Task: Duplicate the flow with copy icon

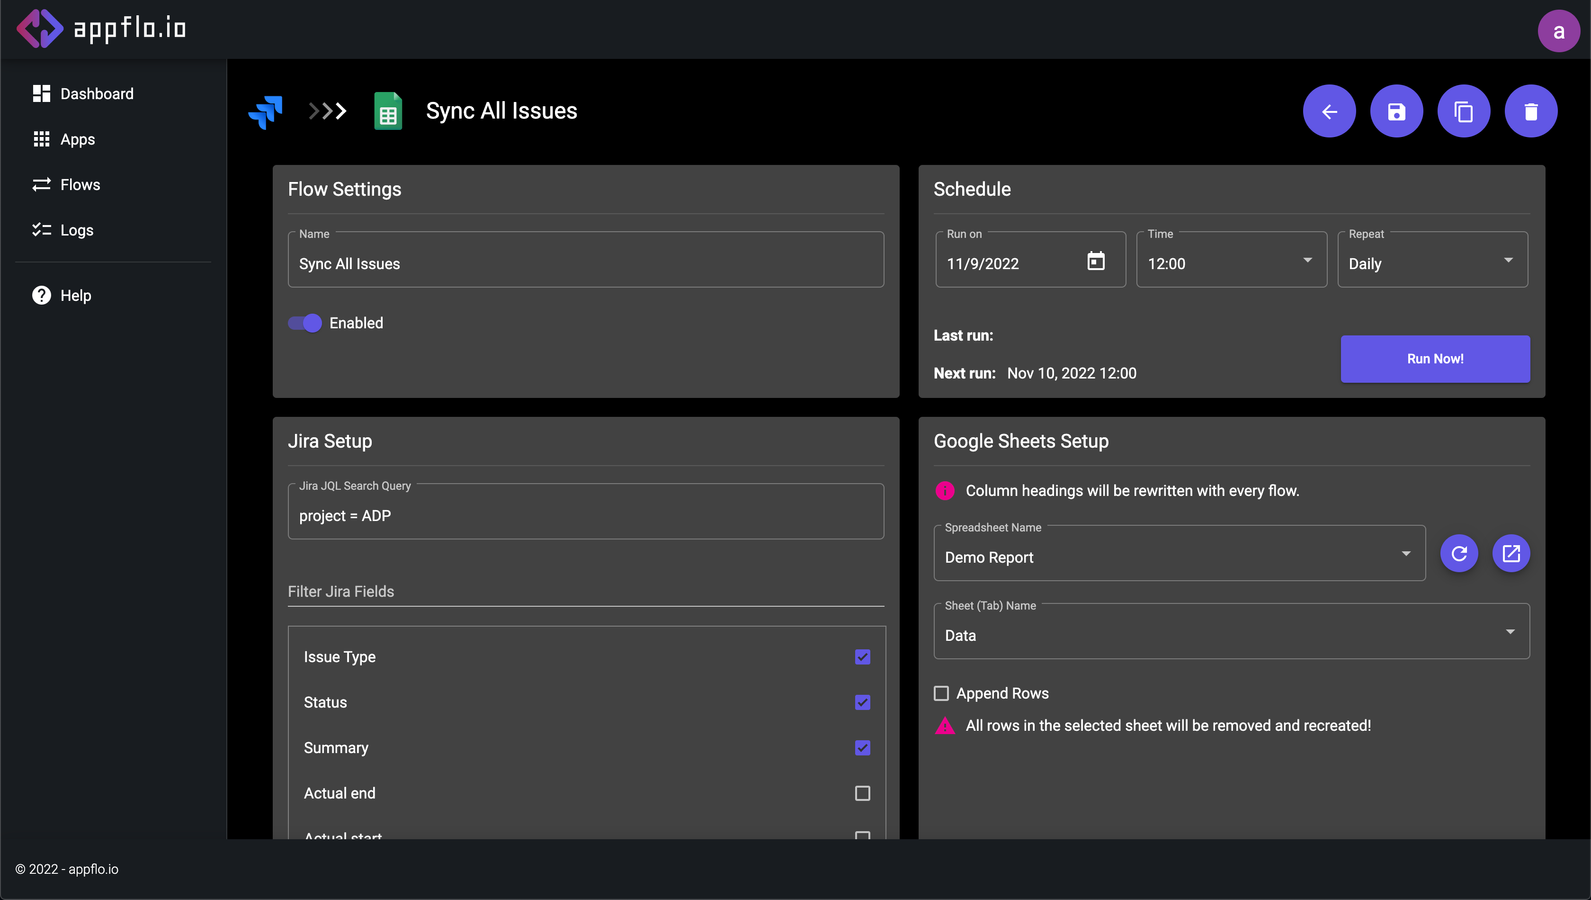Action: coord(1463,111)
